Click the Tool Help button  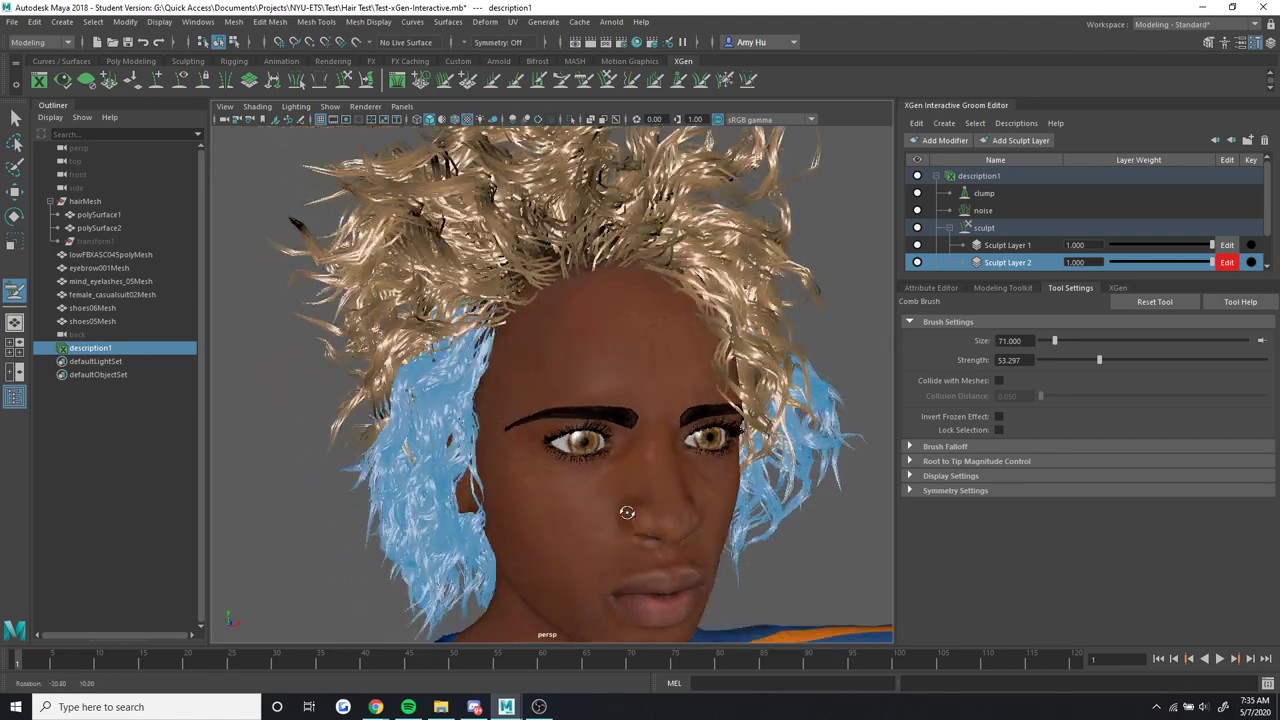pyautogui.click(x=1240, y=302)
